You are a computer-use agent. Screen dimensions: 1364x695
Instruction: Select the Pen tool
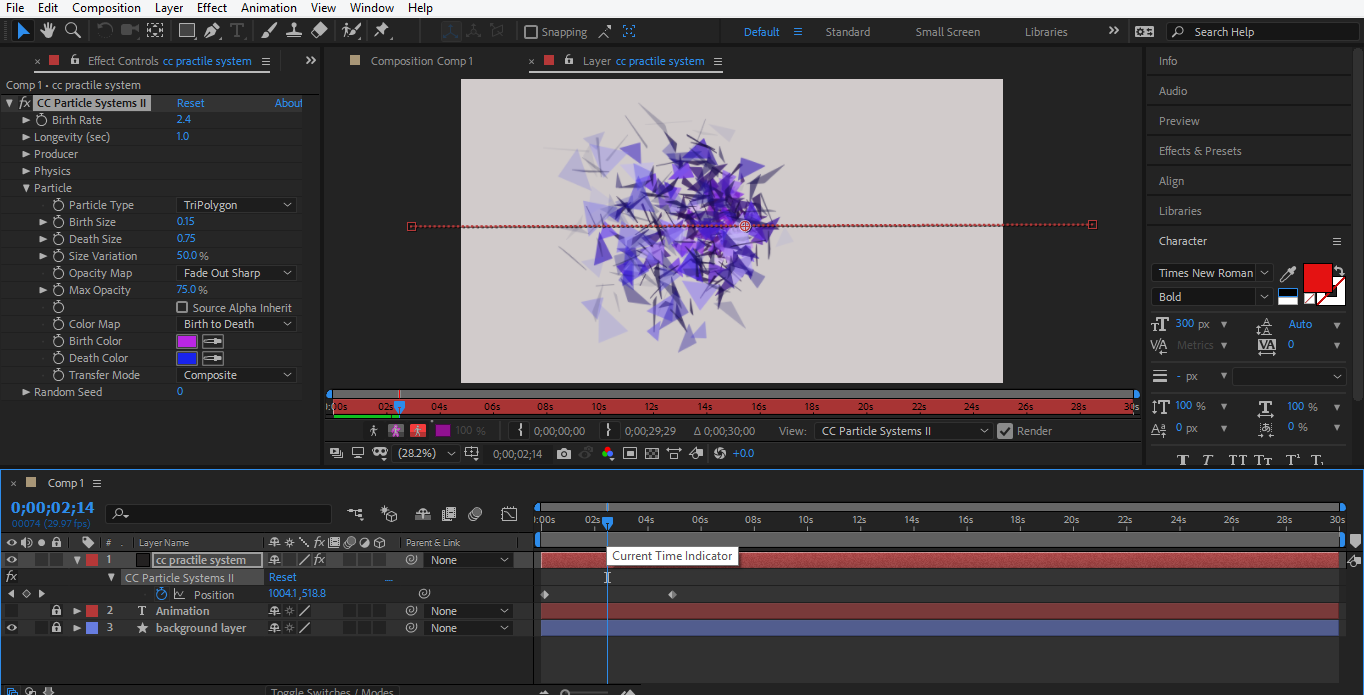pyautogui.click(x=212, y=31)
